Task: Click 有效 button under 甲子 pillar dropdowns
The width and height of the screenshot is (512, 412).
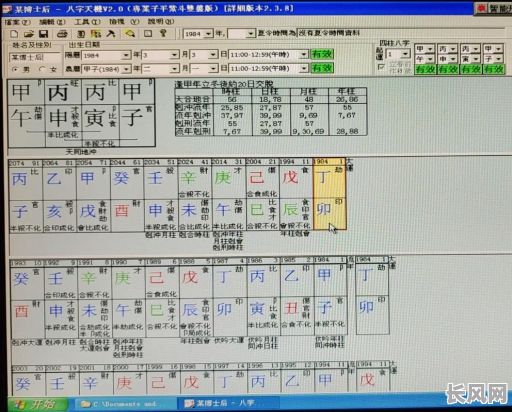Action: click(494, 69)
